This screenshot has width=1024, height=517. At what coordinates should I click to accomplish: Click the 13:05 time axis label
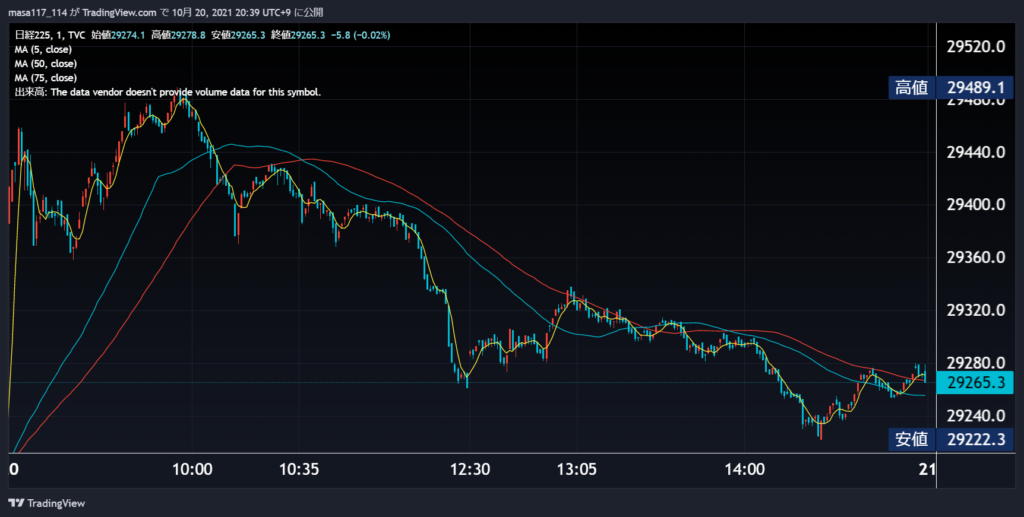point(577,469)
